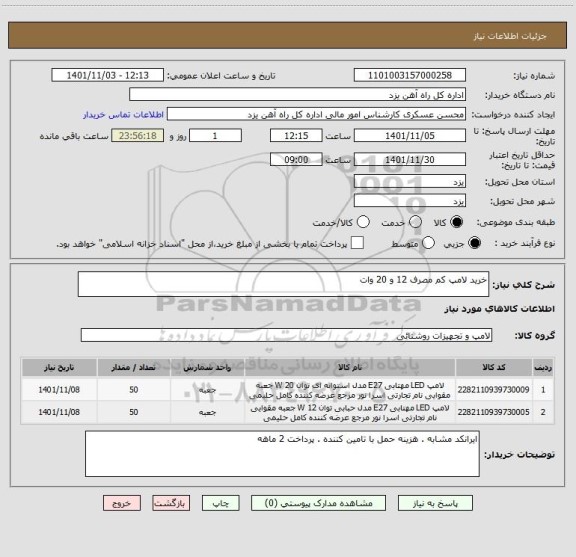Click the public announcement date field 1401/11/03 - 12:13
This screenshot has height=557, width=576.
tap(108, 75)
